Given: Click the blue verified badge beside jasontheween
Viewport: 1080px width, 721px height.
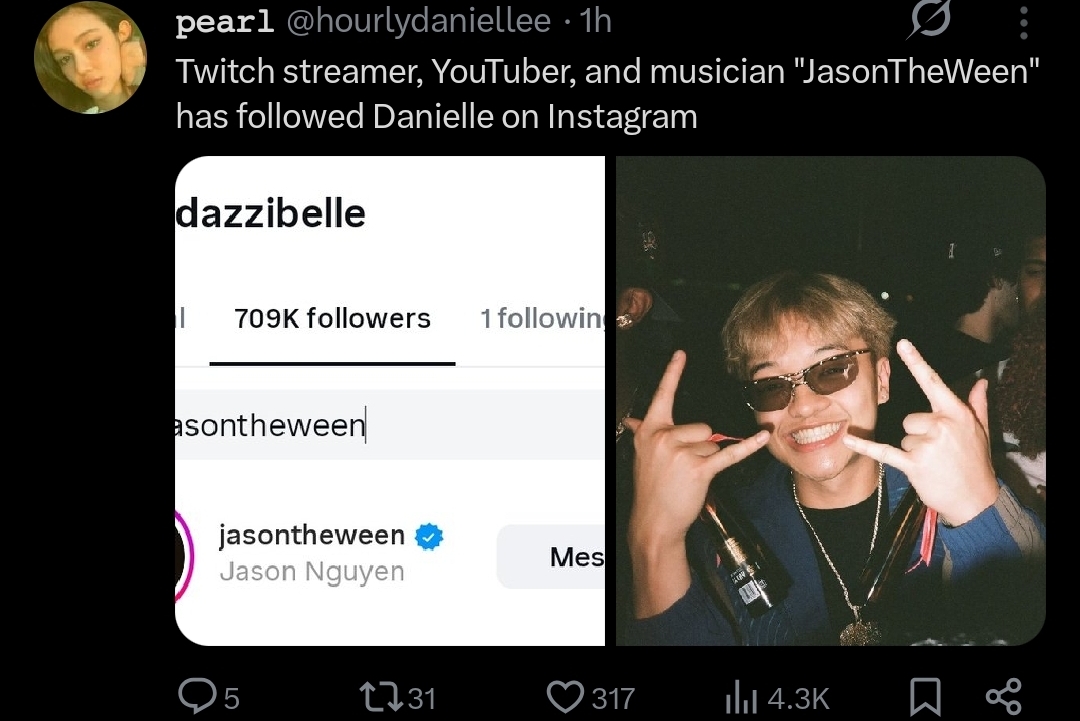Looking at the screenshot, I should coord(429,536).
